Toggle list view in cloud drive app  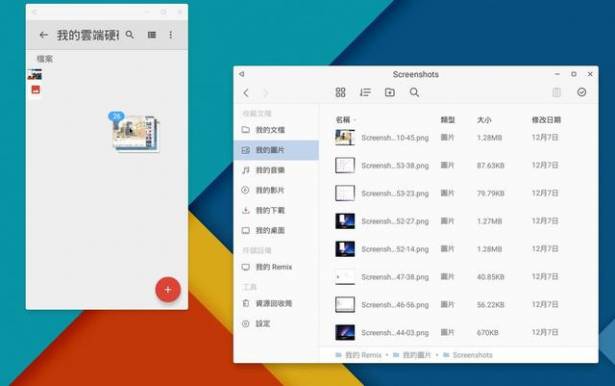click(x=152, y=35)
